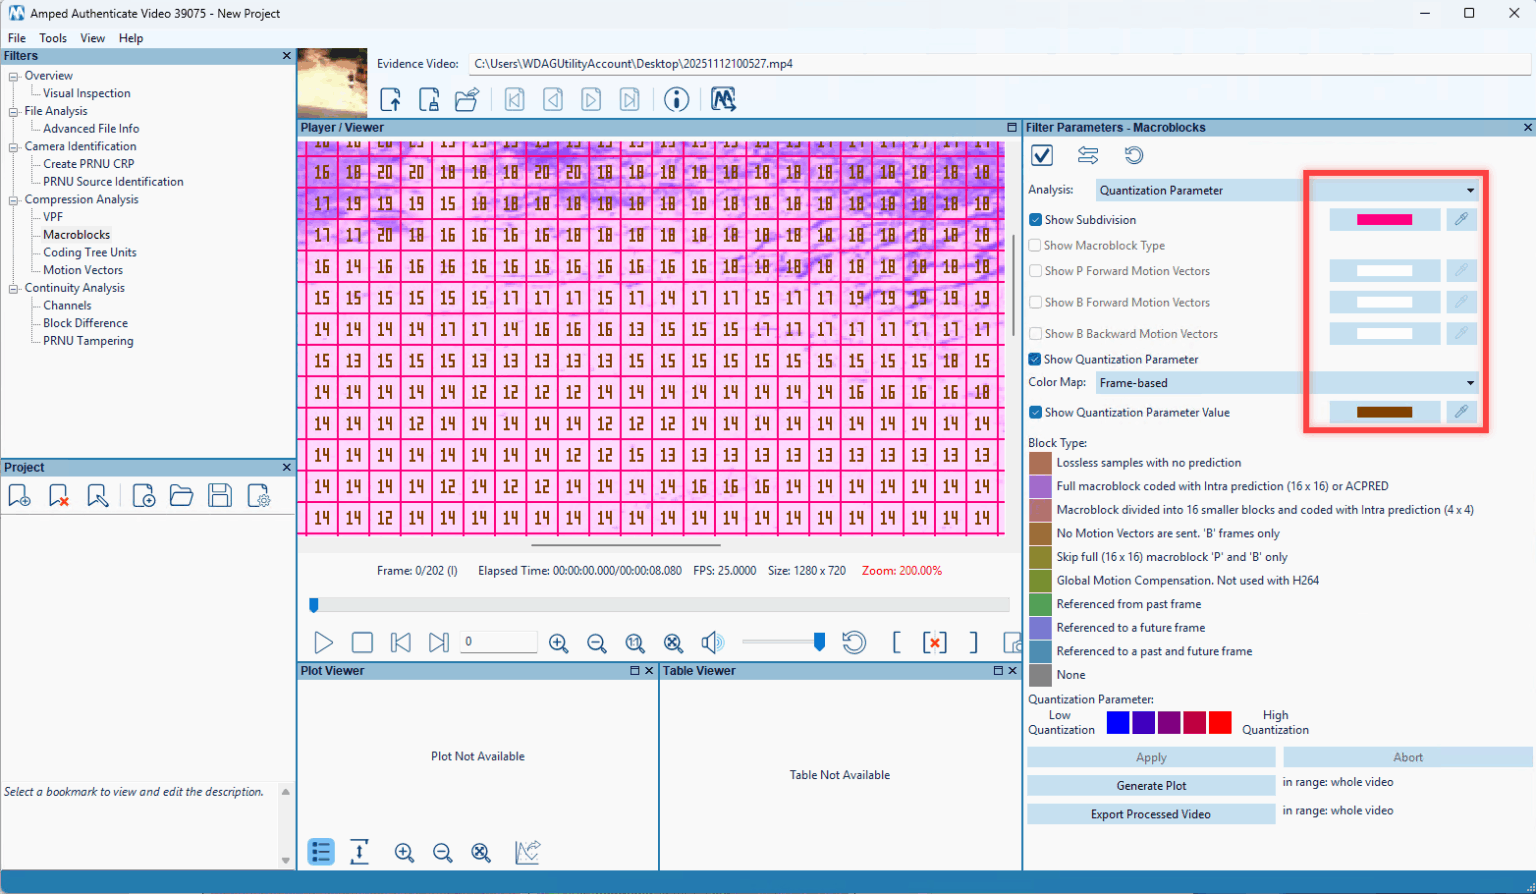Select the Coding Tree Units filter

click(x=89, y=252)
